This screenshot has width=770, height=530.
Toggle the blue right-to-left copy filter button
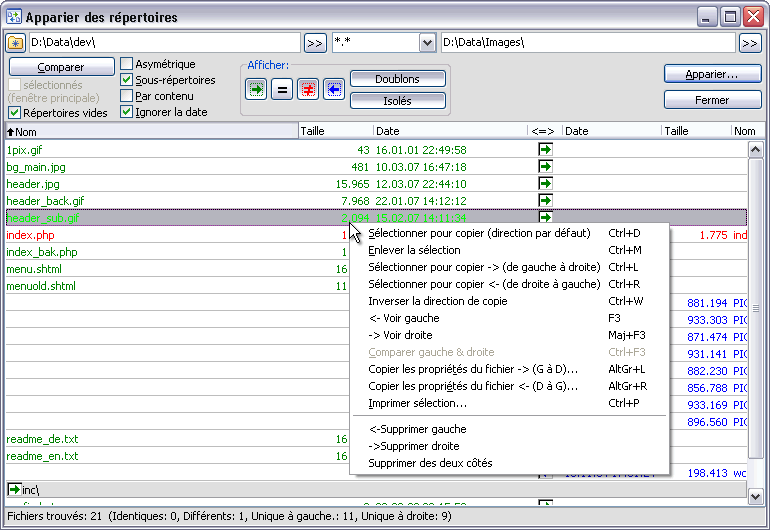[334, 89]
